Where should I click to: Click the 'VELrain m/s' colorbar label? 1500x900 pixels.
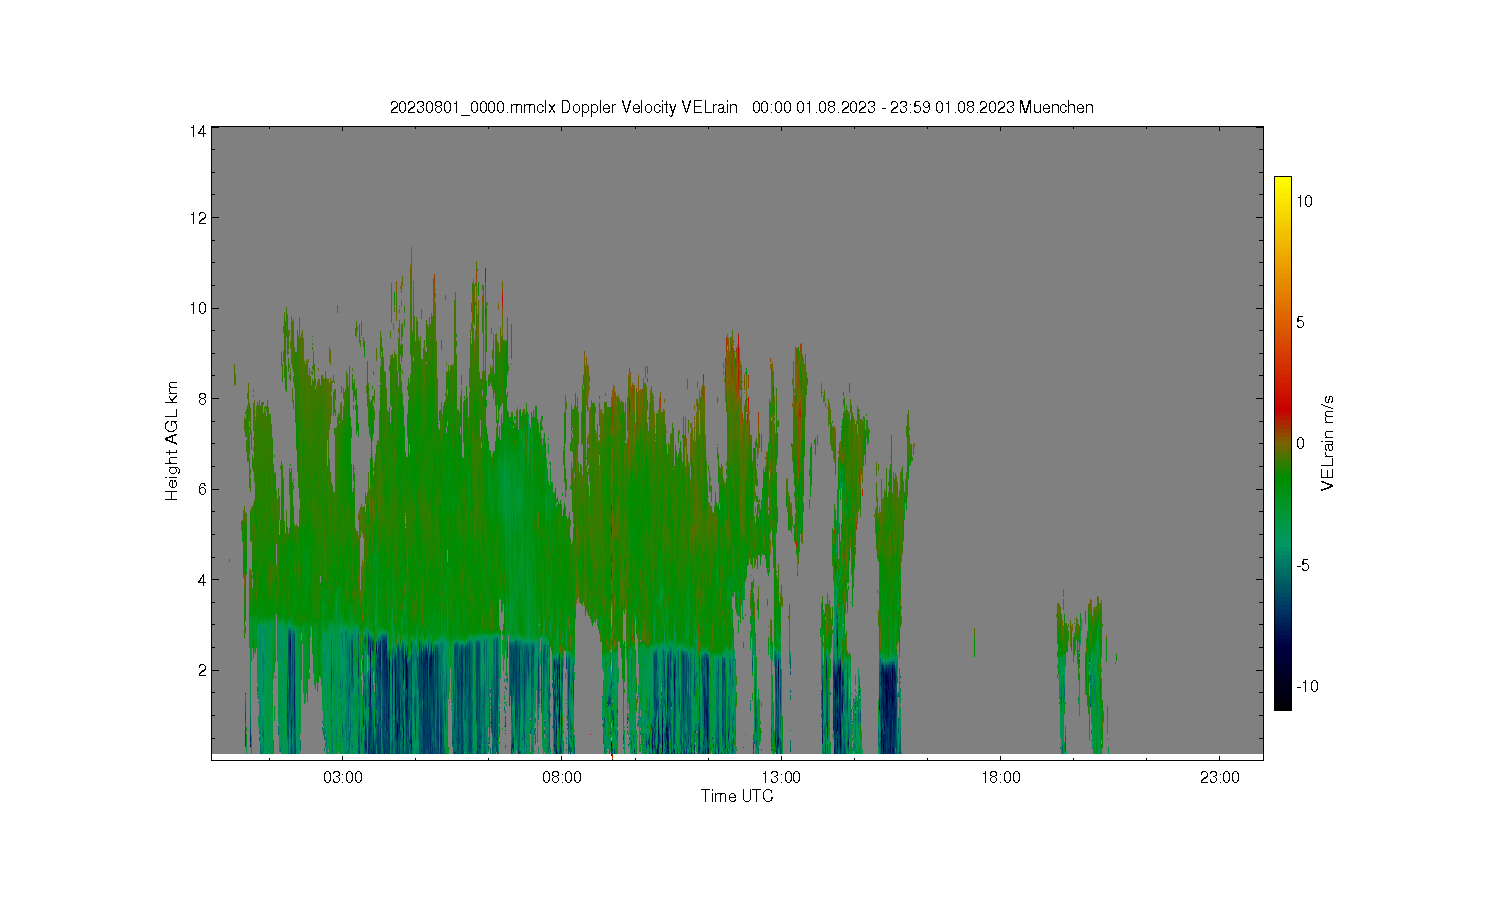[1328, 443]
